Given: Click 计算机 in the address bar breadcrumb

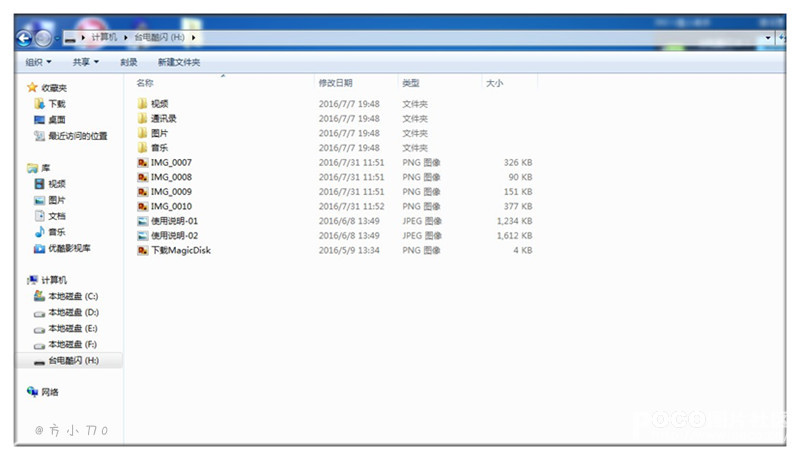Looking at the screenshot, I should click(104, 38).
